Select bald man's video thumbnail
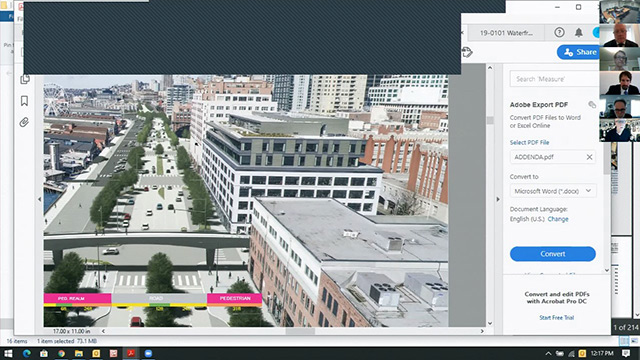The width and height of the screenshot is (640, 360). tap(620, 35)
